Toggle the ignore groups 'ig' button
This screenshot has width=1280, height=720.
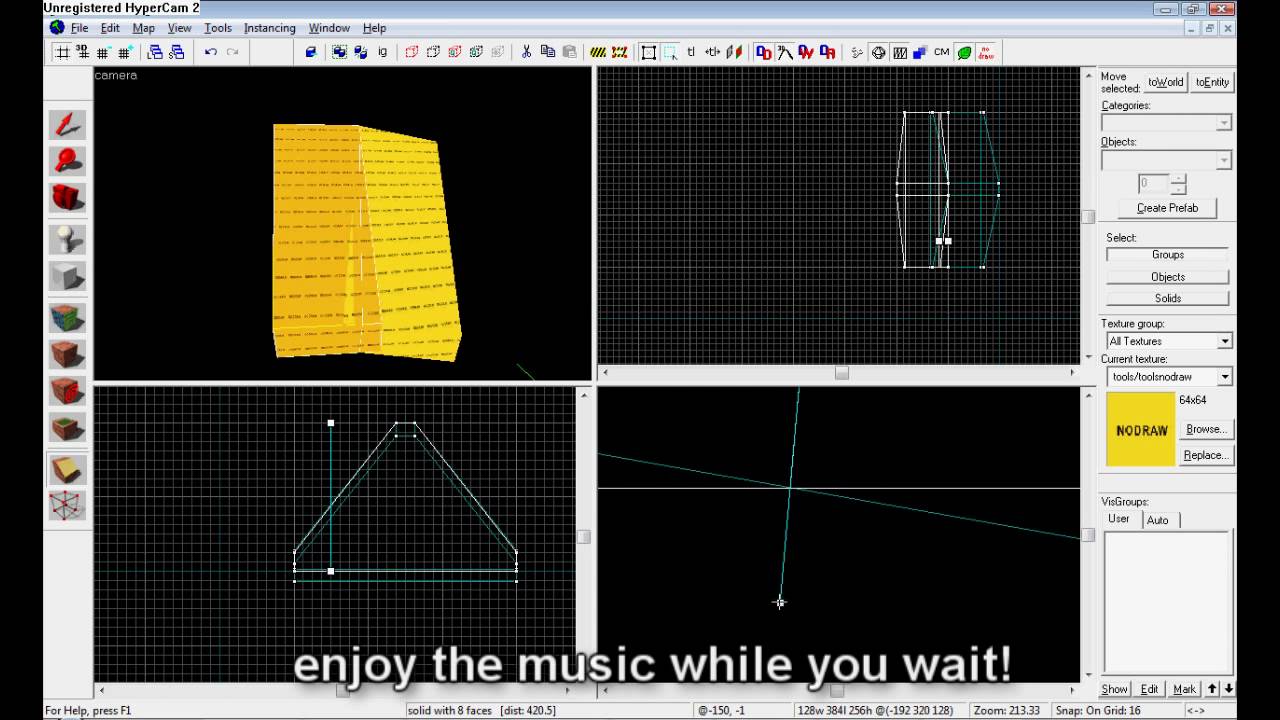point(382,52)
